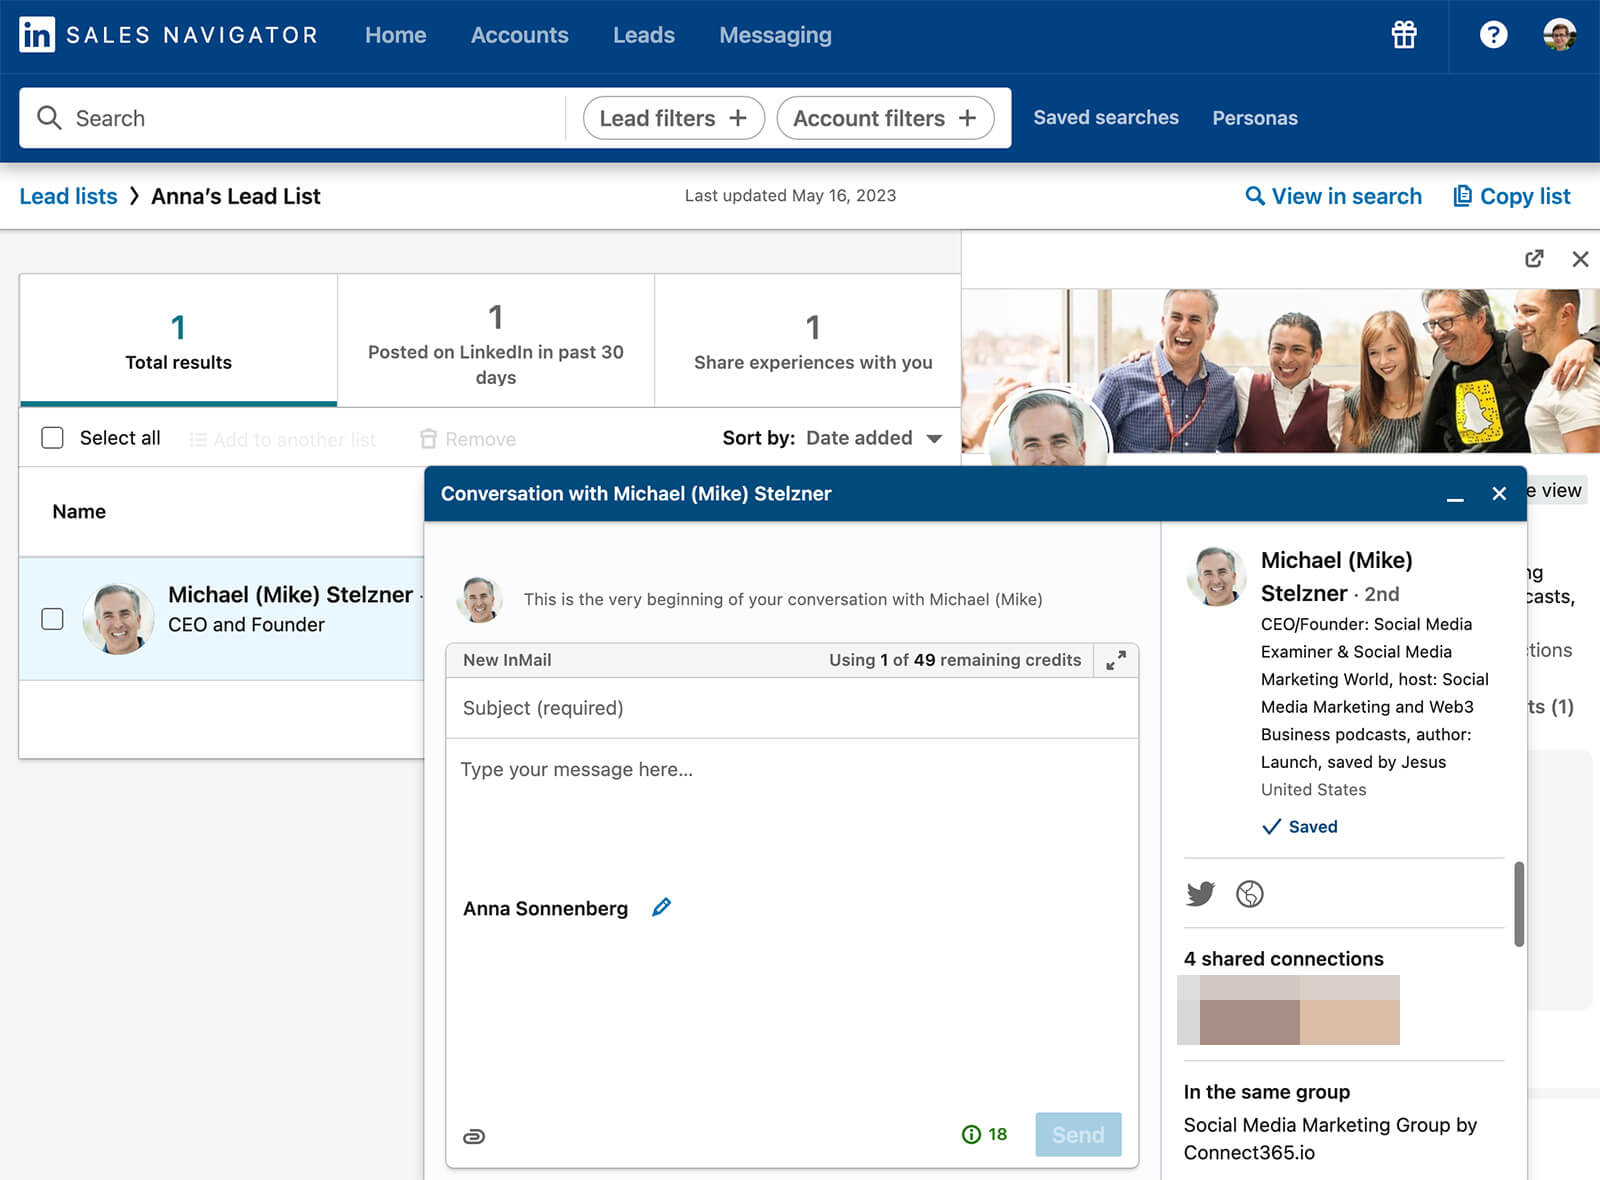
Task: Click the info icon next to 18
Action: (x=971, y=1134)
